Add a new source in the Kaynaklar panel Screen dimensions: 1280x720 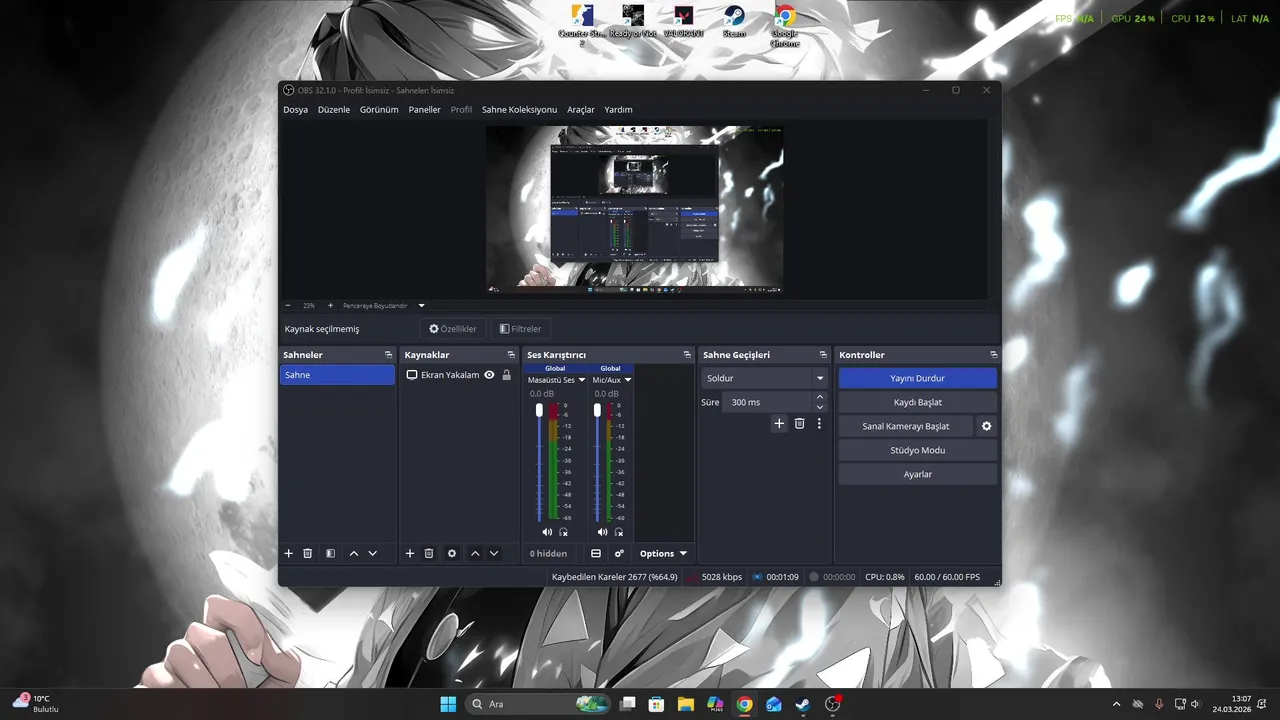(x=410, y=553)
